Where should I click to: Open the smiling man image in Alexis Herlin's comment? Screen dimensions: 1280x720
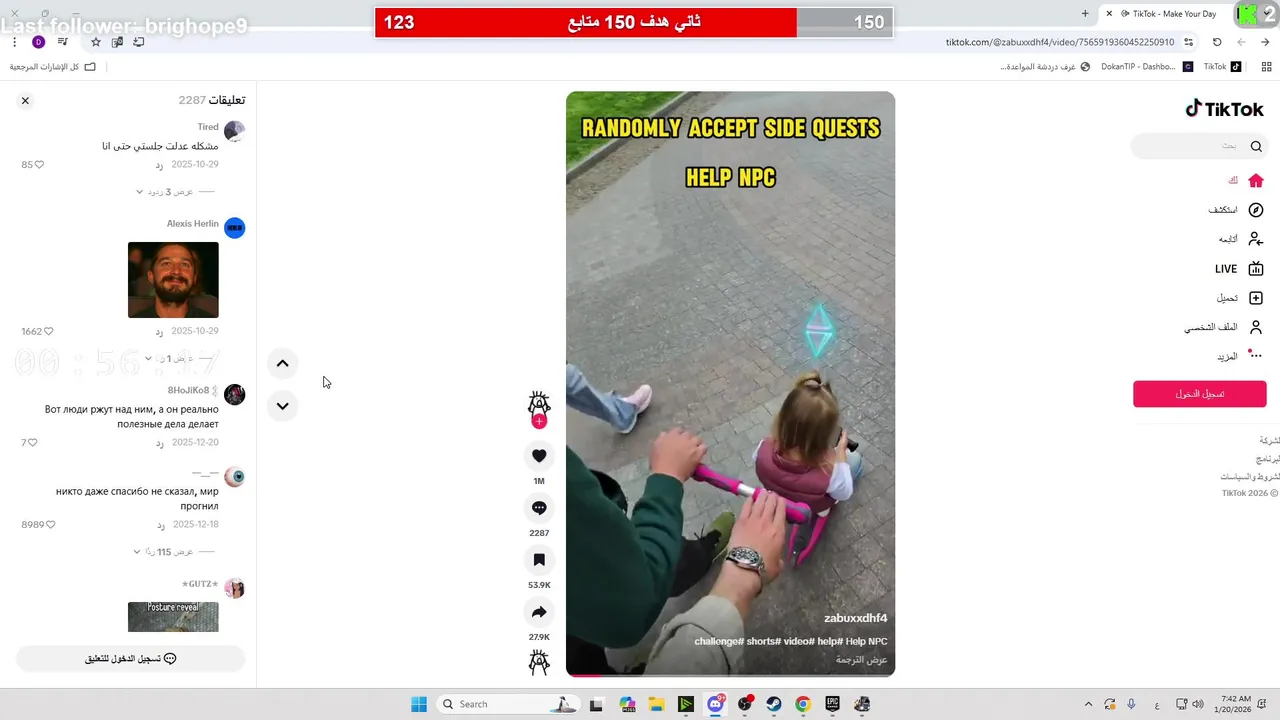coord(173,280)
